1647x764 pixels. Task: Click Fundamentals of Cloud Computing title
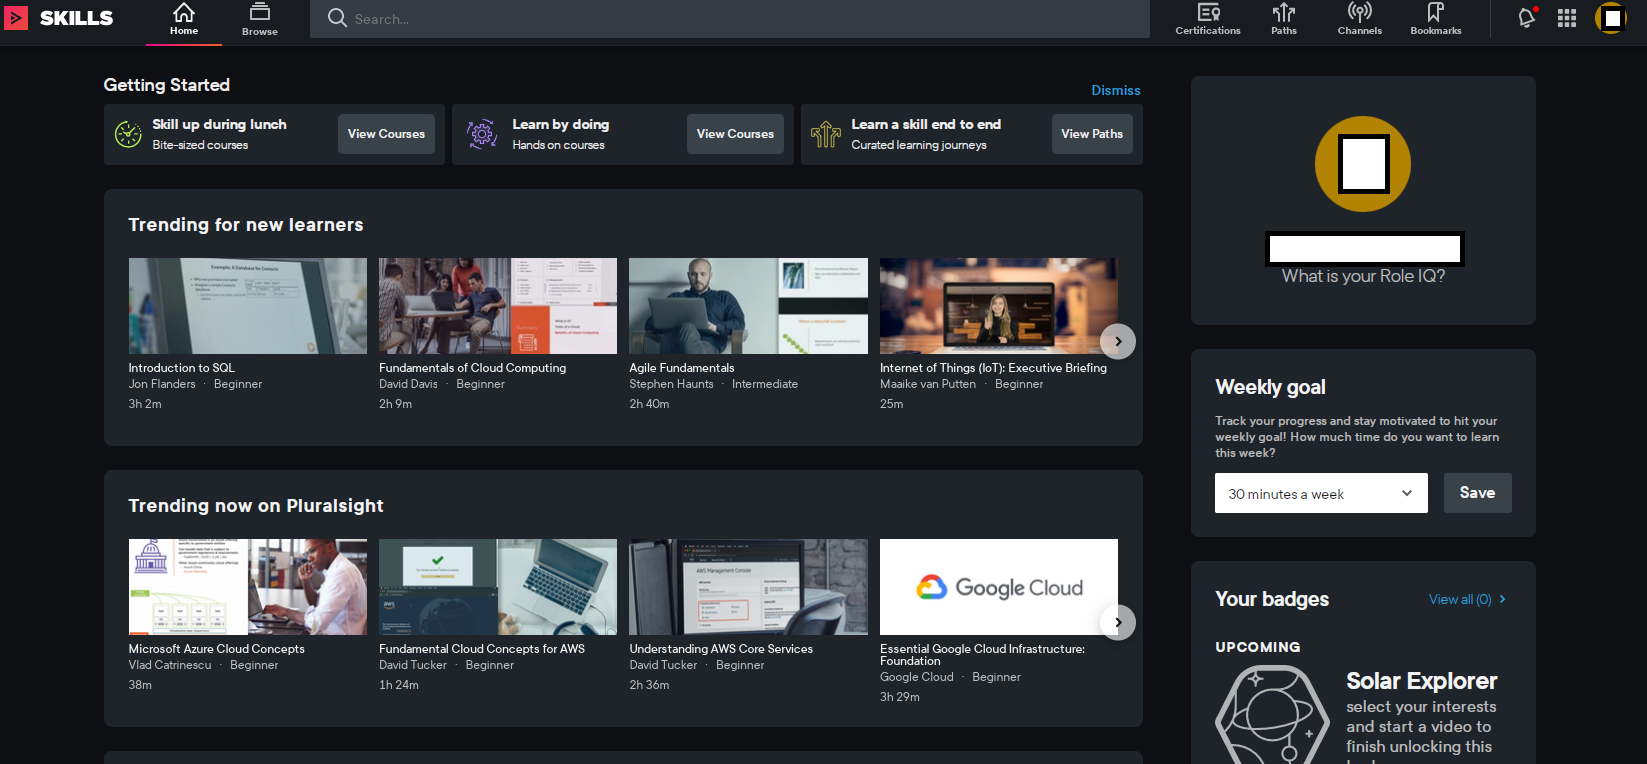[x=473, y=368]
